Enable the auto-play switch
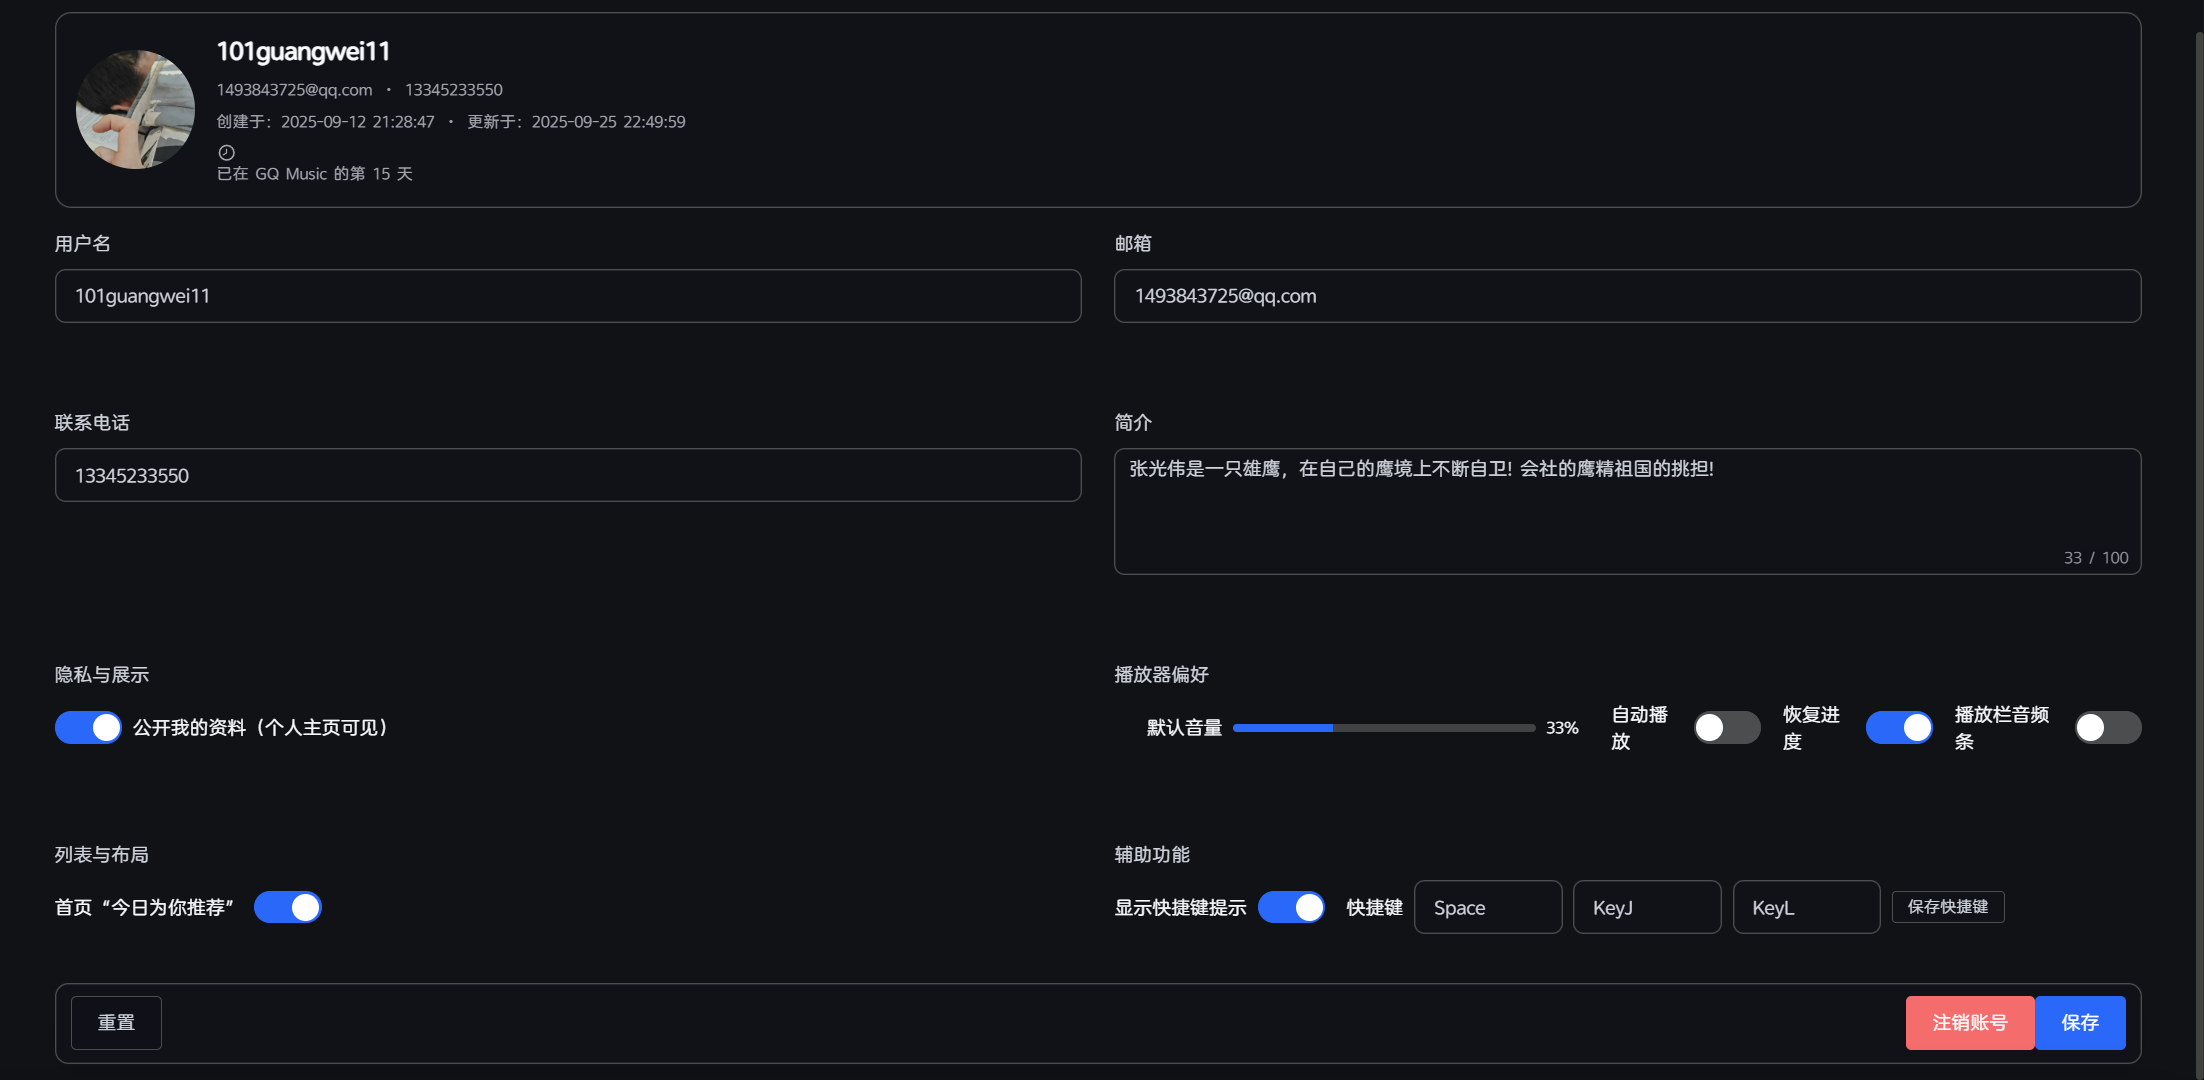Screen dimensions: 2204x1080 (1727, 727)
